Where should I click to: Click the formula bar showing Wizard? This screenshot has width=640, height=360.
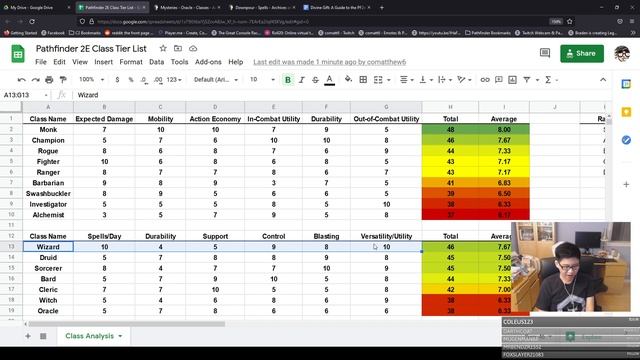(343, 95)
